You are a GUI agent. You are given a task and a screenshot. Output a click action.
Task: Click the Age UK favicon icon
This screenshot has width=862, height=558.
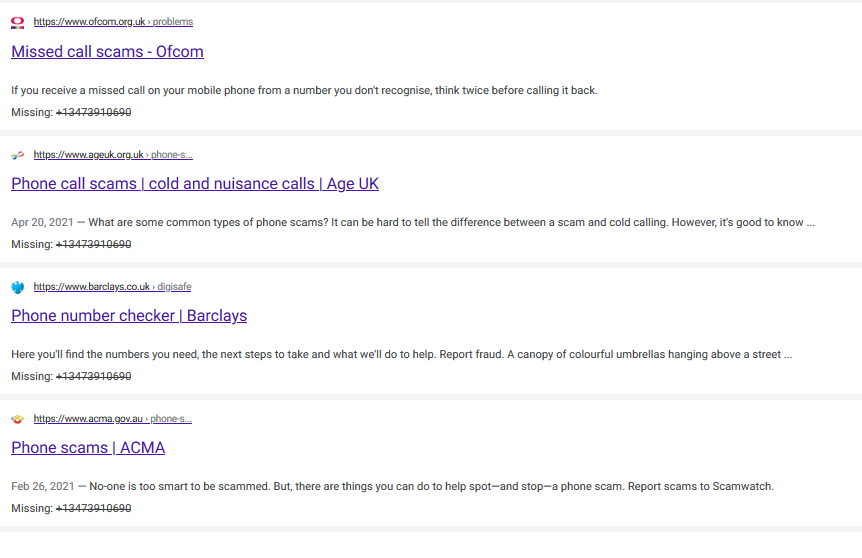point(18,155)
